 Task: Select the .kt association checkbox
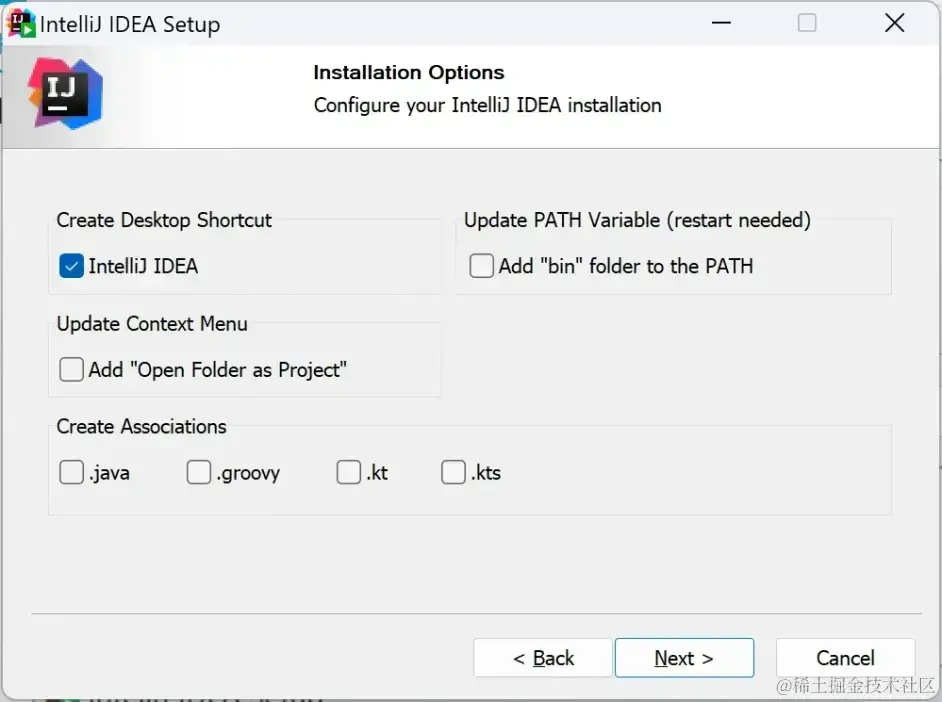pos(349,472)
